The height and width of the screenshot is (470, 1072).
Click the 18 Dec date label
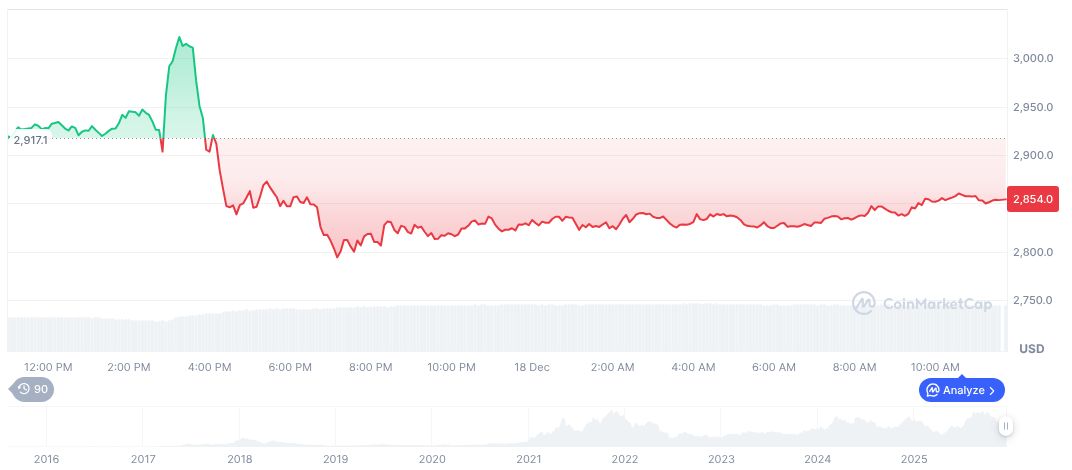(x=532, y=367)
